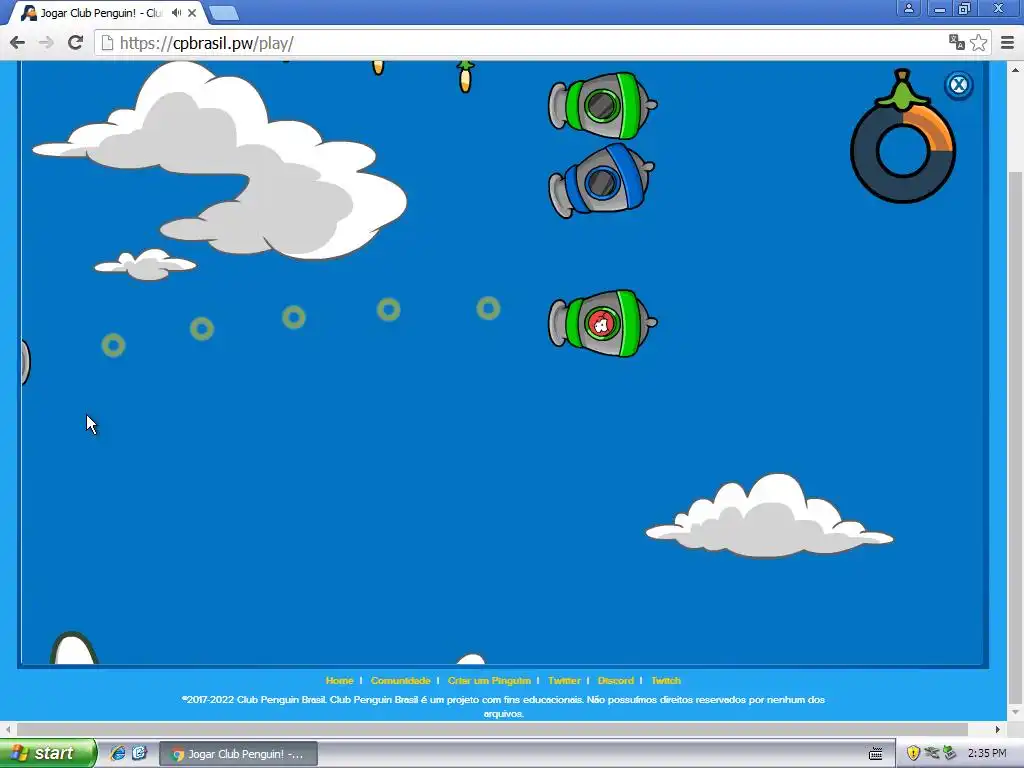Screen dimensions: 1024x768
Task: Click the security shield tray icon
Action: click(913, 753)
